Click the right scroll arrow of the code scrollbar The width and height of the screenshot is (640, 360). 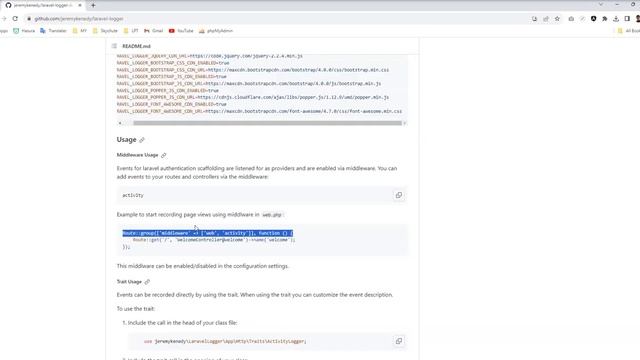[404, 123]
